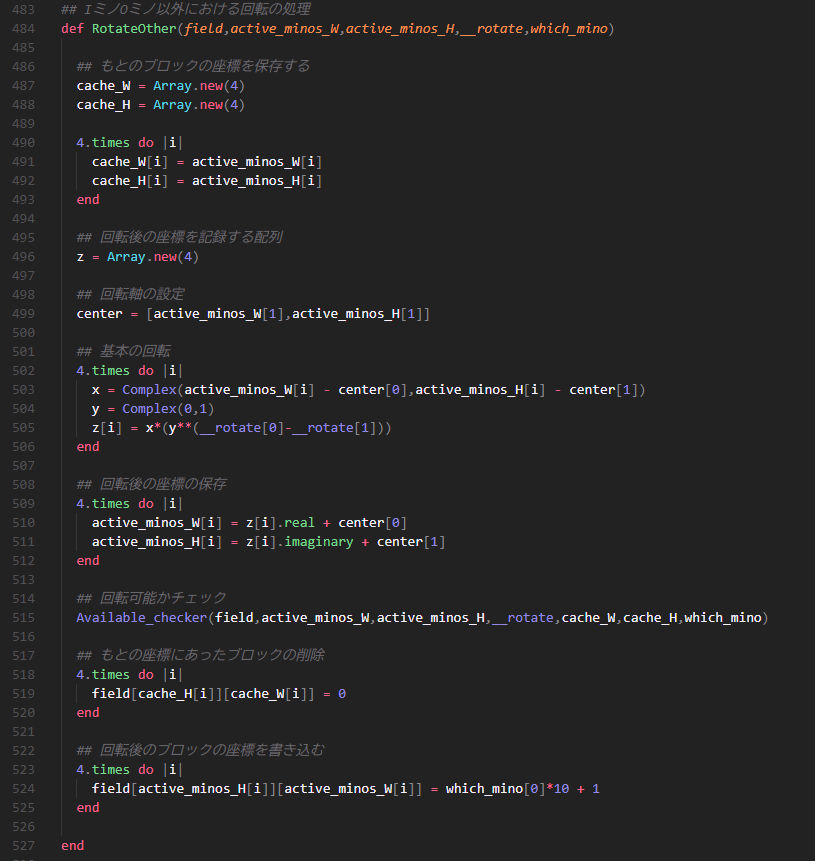
Task: Click Available_checker on line 515
Action: (142, 618)
